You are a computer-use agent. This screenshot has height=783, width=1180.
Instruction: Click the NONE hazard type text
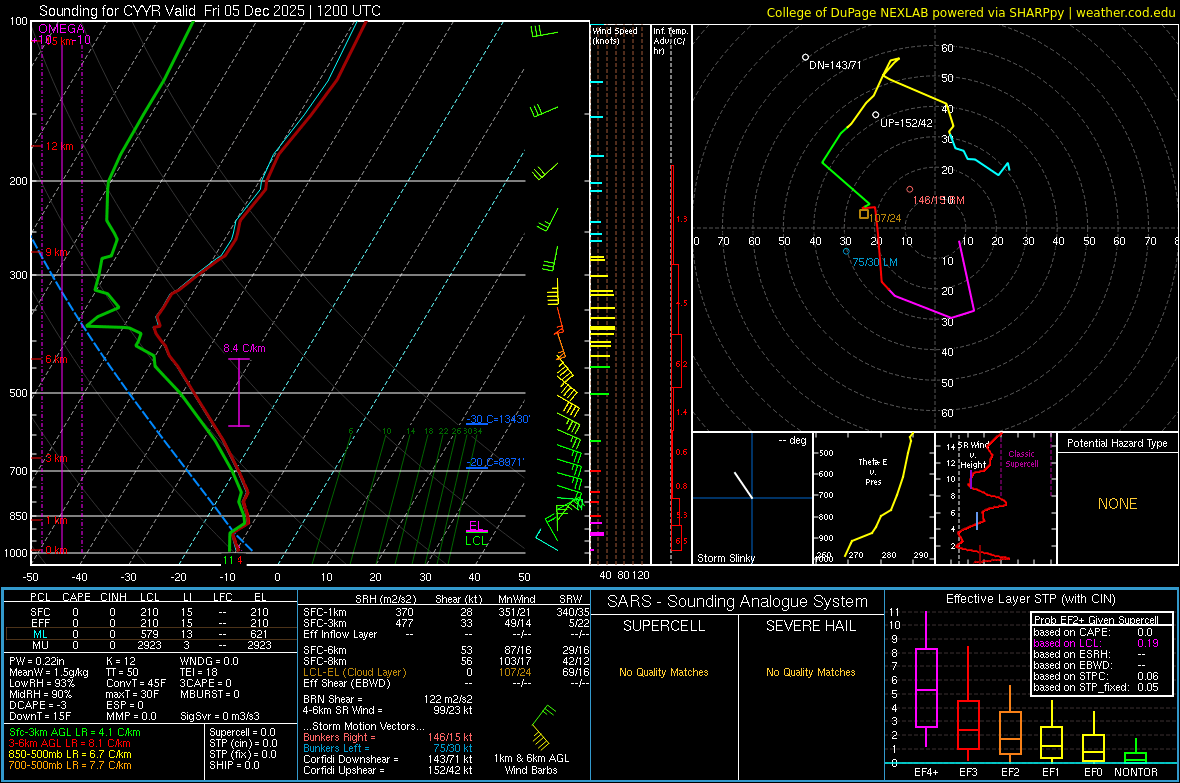click(x=1117, y=504)
